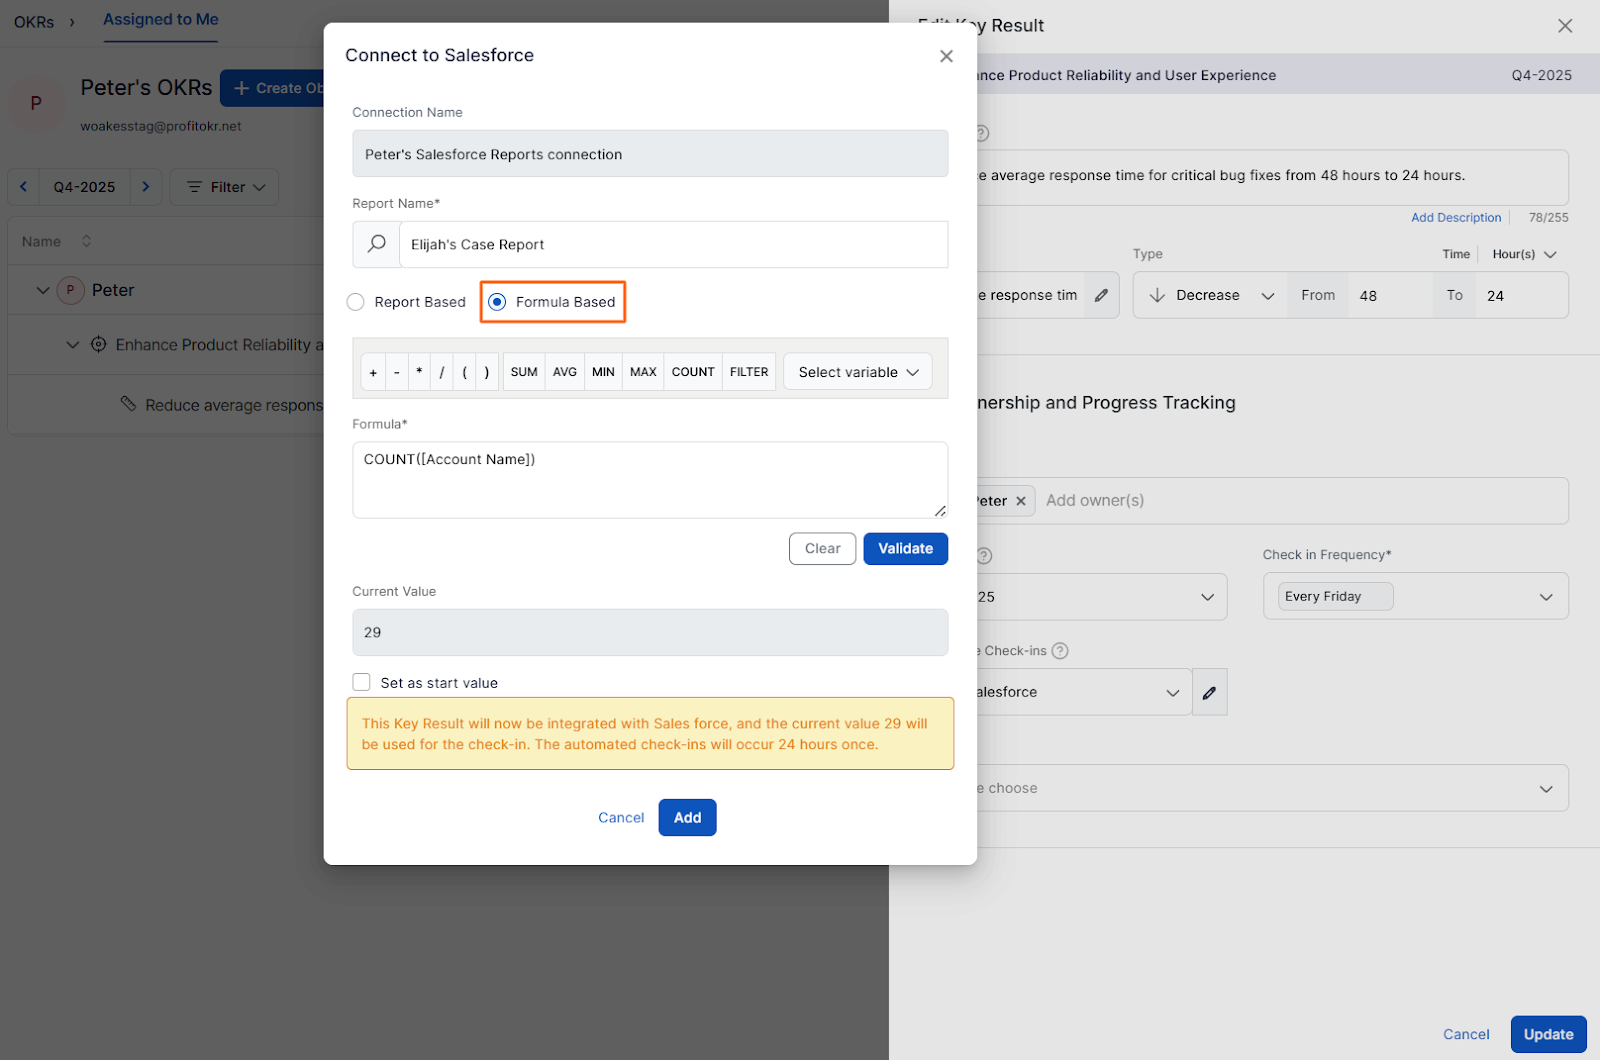Click the From value field showing 48

tap(1390, 295)
